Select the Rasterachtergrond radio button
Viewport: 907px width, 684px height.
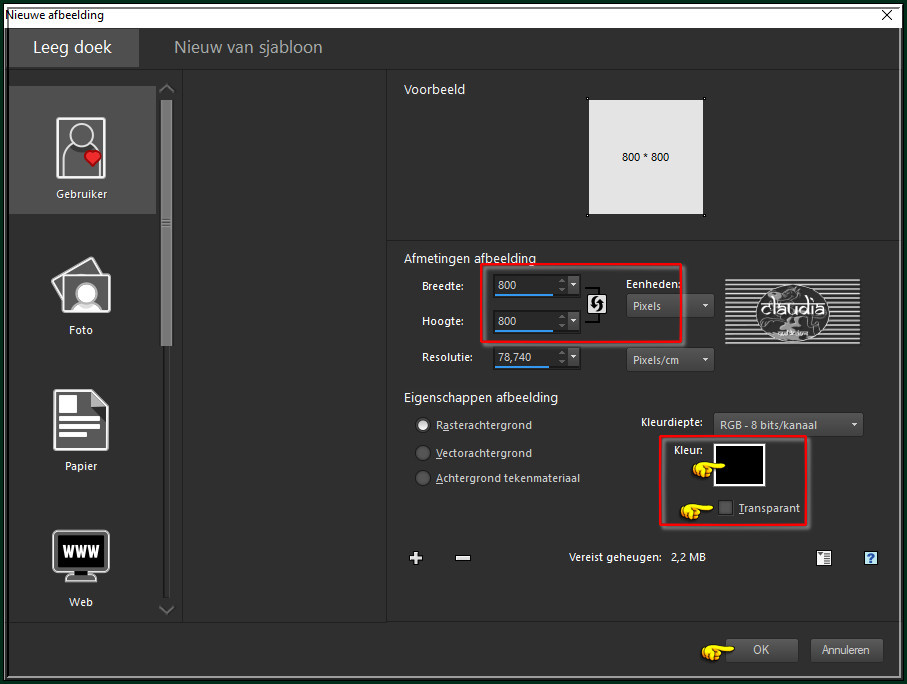(x=423, y=425)
